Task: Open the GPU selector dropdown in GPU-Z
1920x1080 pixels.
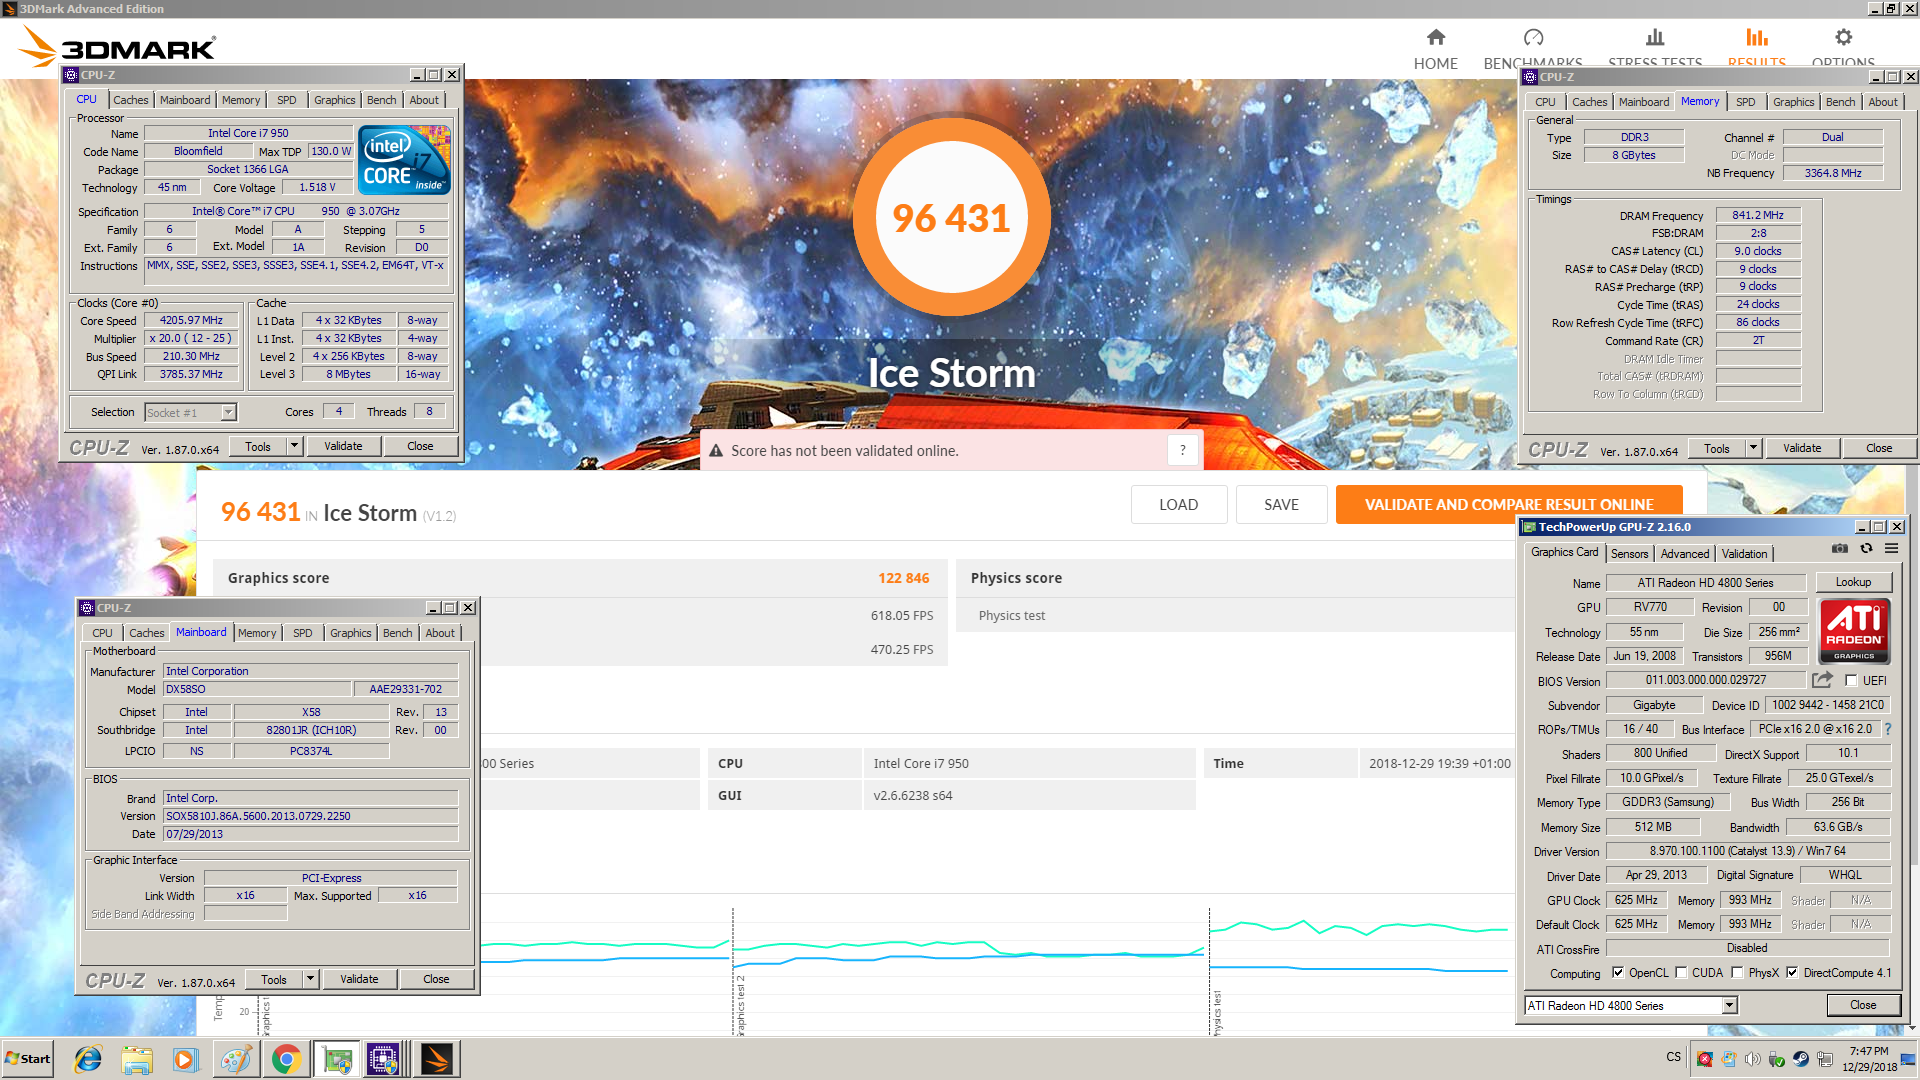Action: point(1730,1006)
